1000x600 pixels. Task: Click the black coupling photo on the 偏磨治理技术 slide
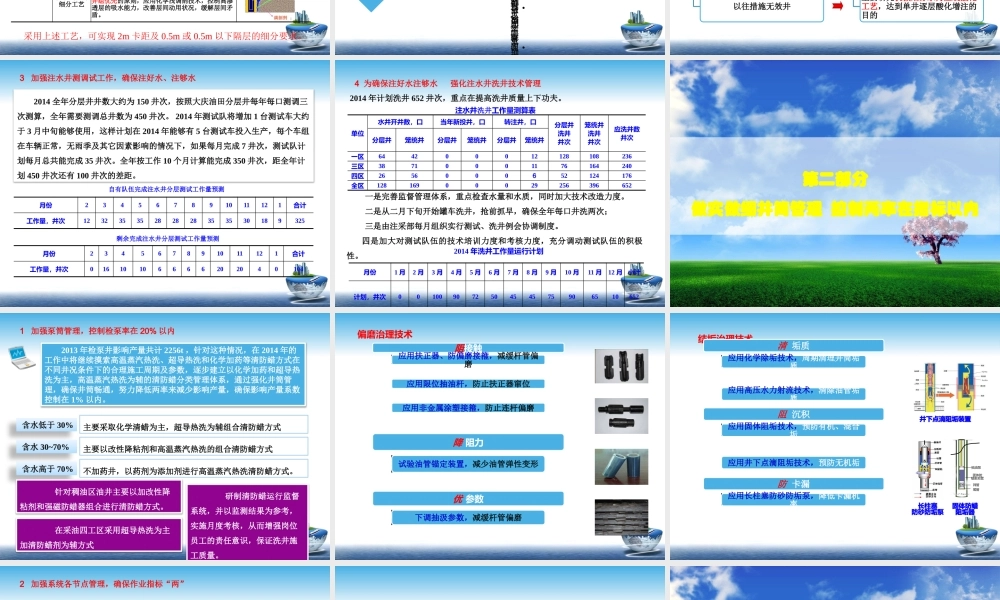pyautogui.click(x=621, y=416)
